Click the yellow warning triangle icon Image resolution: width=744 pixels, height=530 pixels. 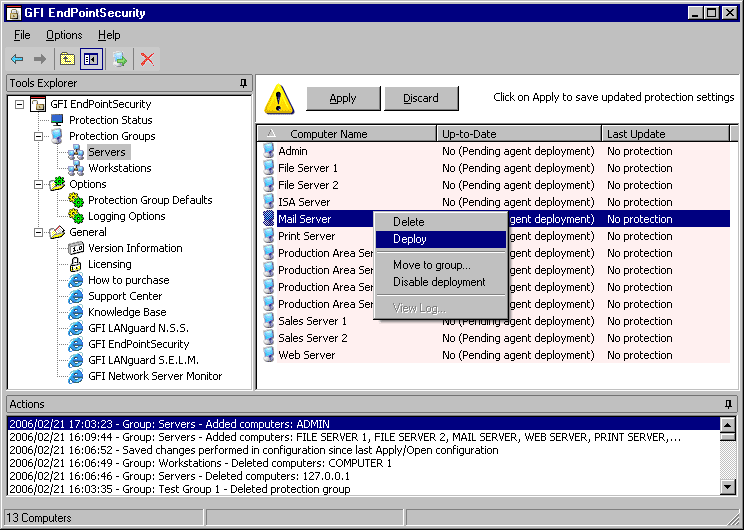tap(279, 99)
